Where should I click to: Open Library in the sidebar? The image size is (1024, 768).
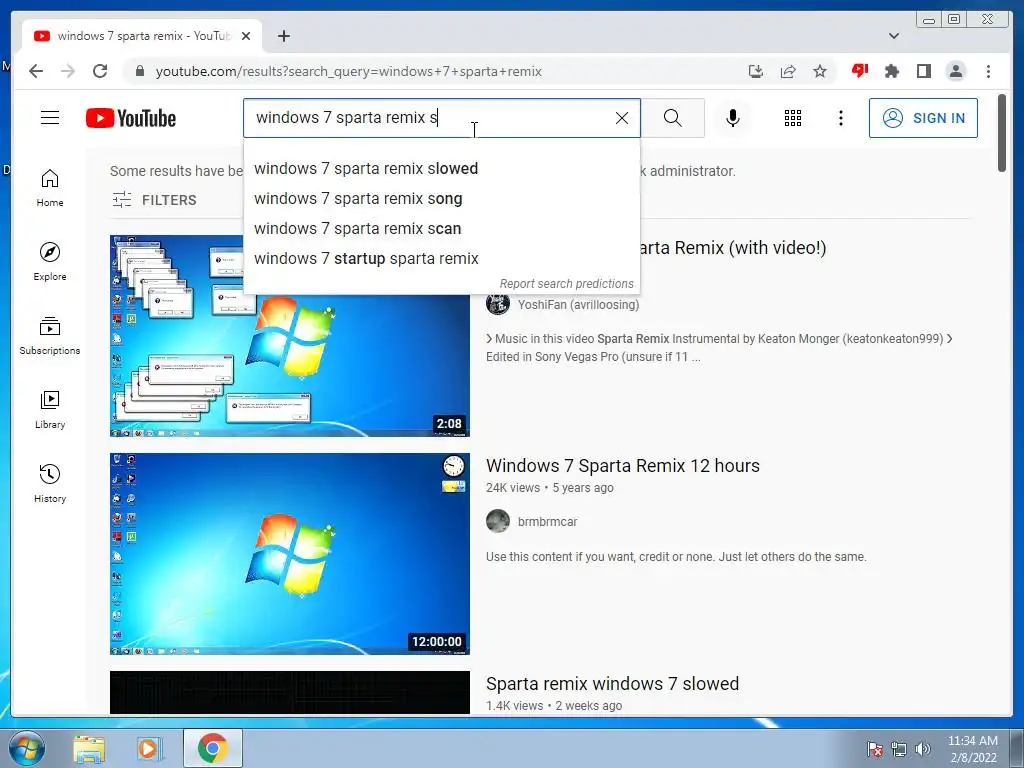50,409
